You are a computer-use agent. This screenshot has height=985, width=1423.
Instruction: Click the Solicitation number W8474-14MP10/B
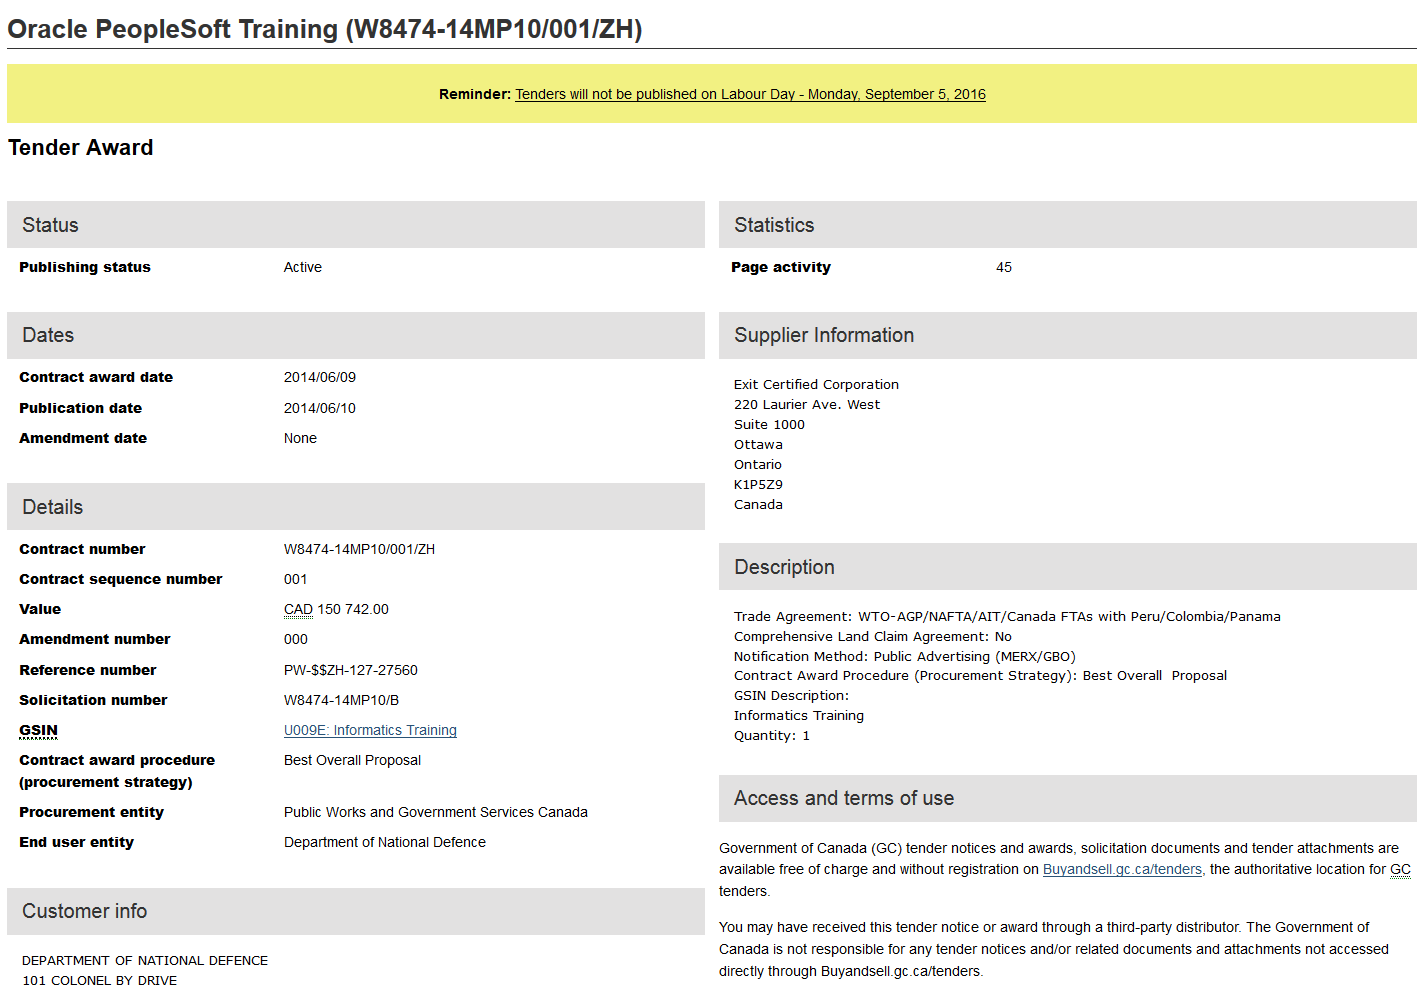point(341,700)
